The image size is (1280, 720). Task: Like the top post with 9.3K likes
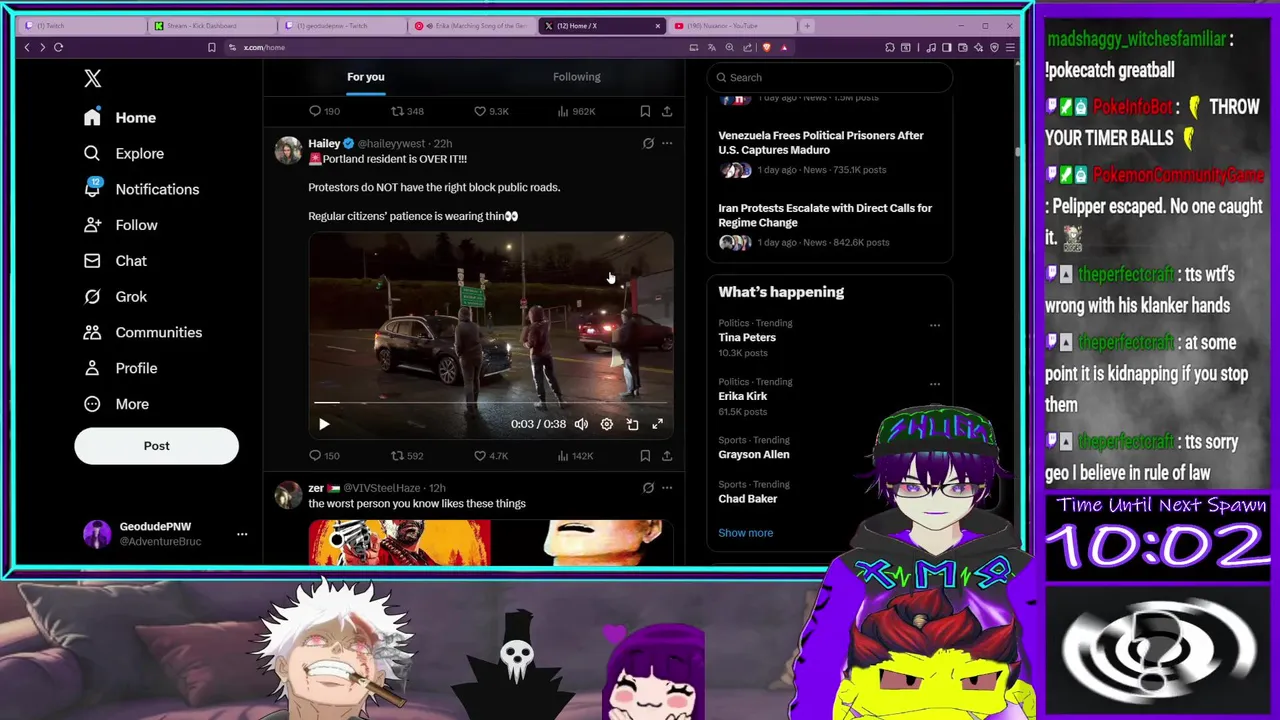(x=491, y=111)
